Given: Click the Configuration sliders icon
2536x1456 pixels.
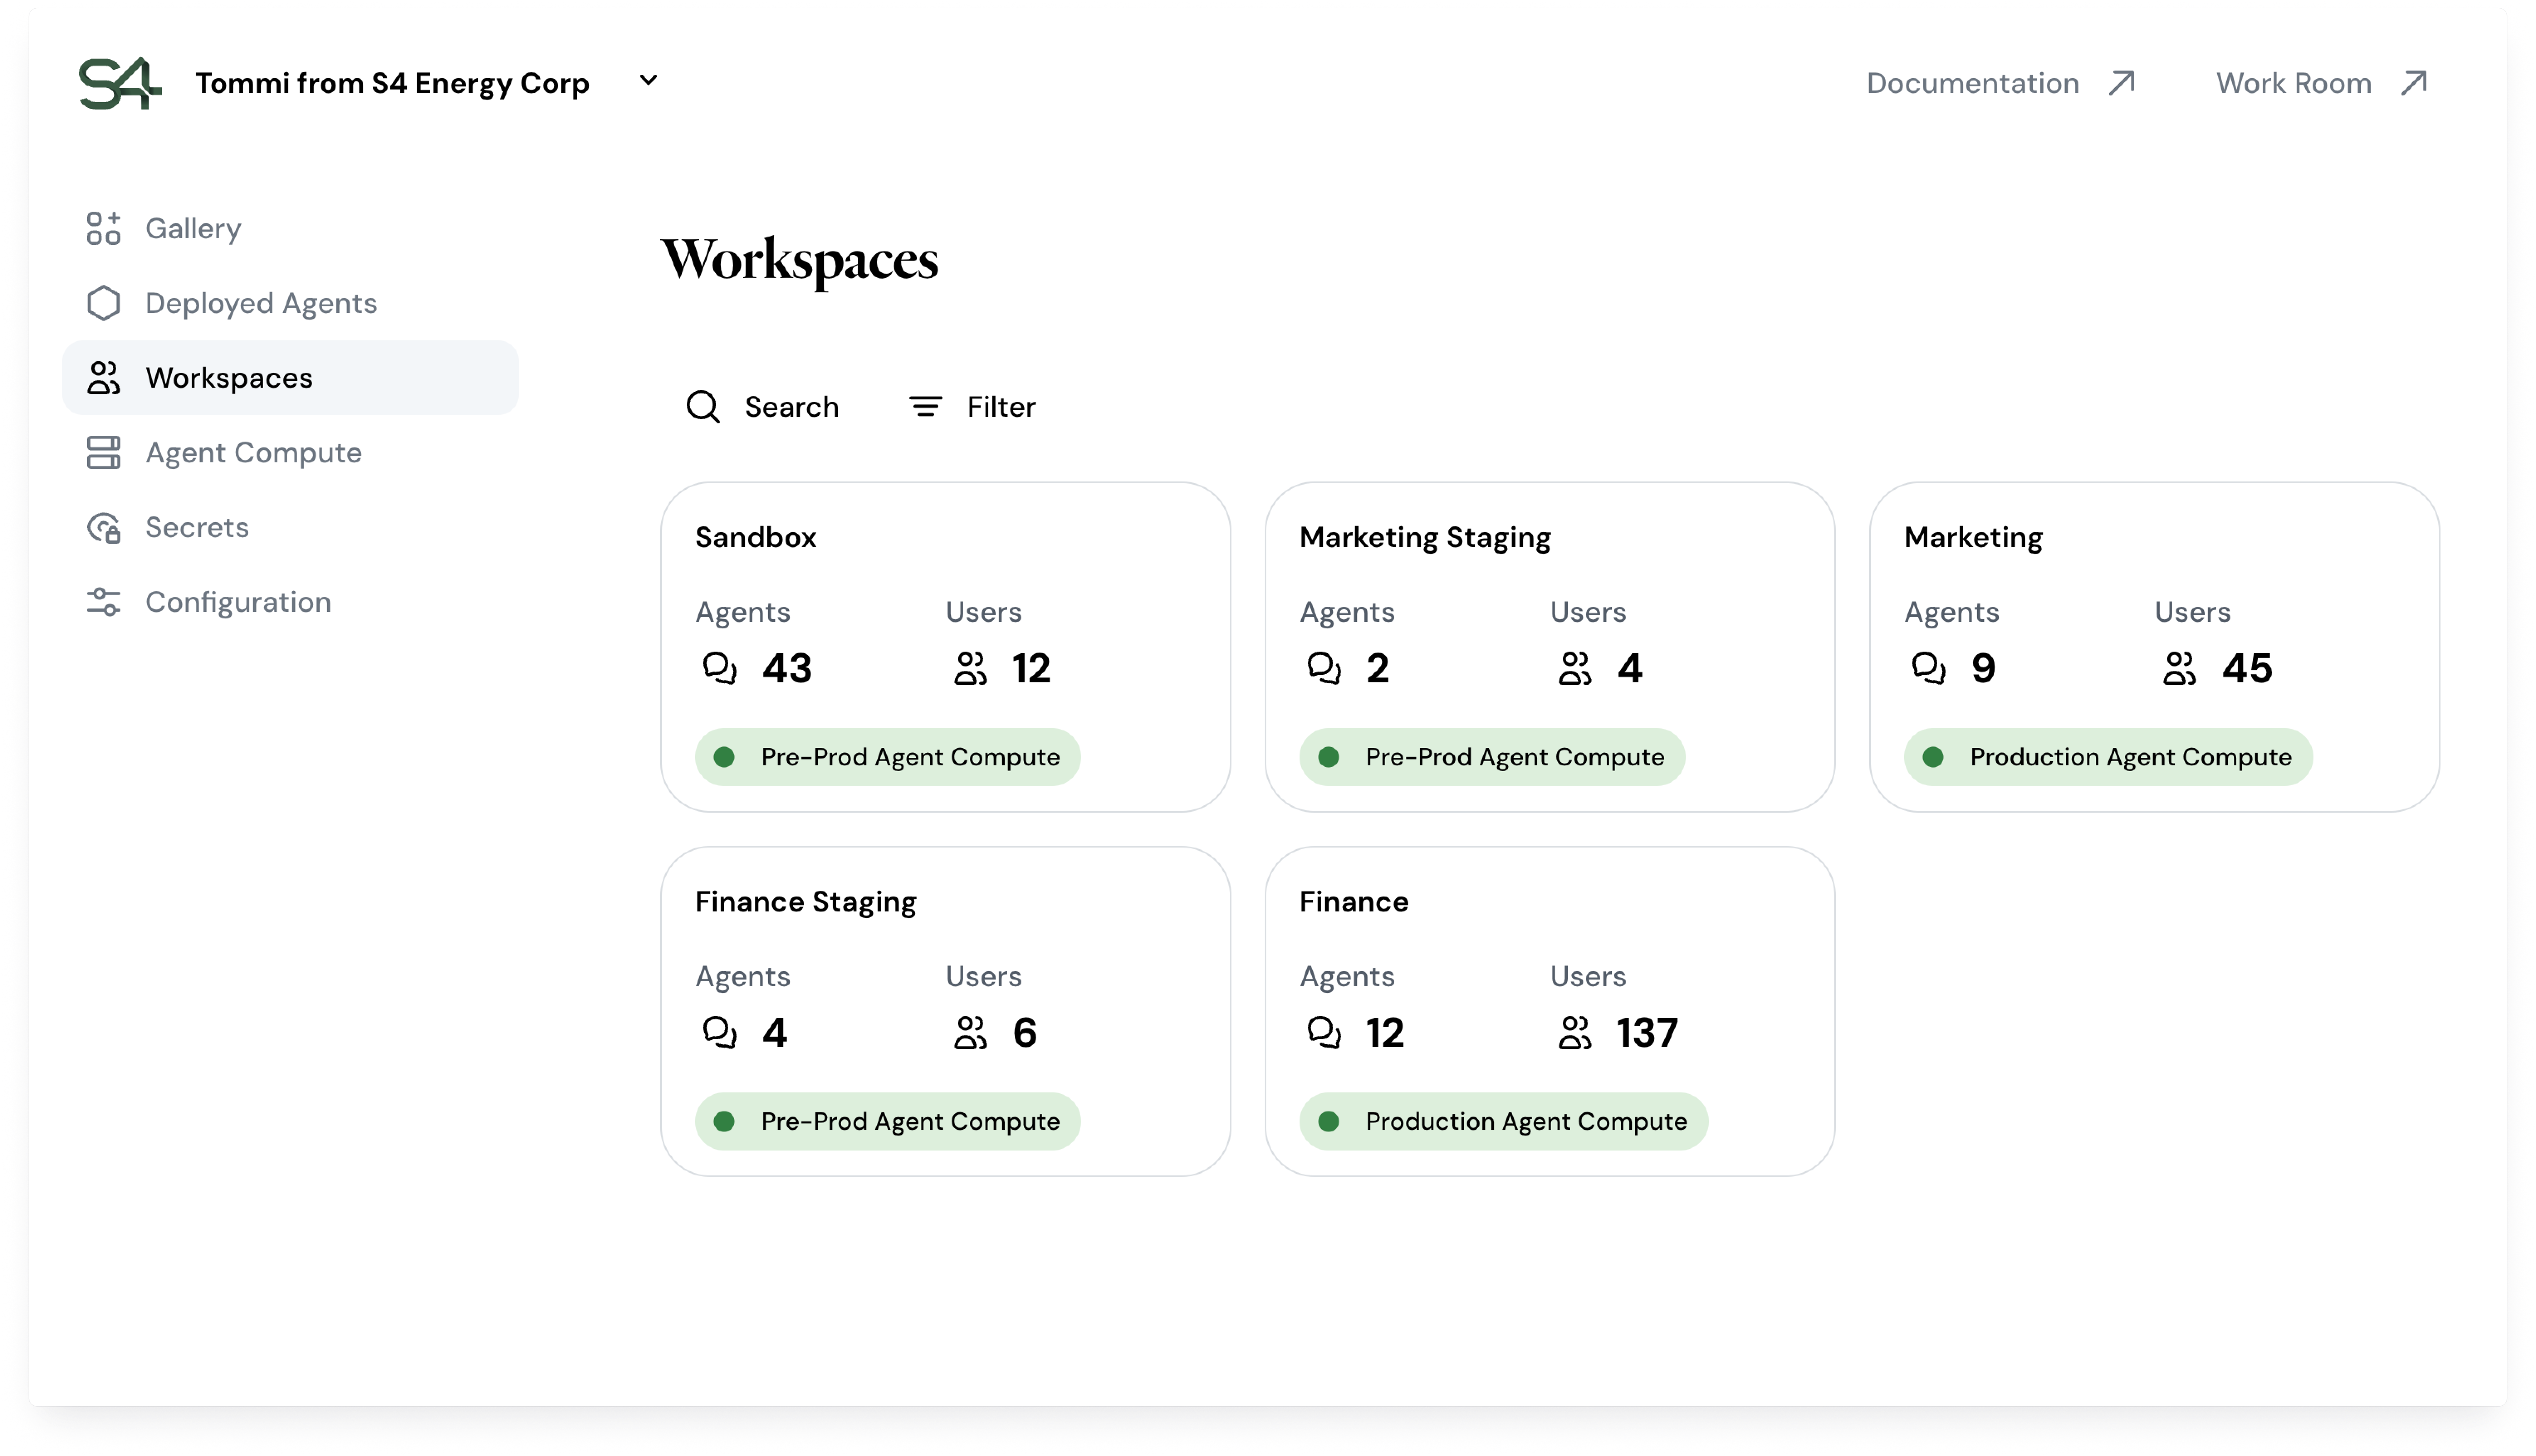Looking at the screenshot, I should click(x=103, y=602).
